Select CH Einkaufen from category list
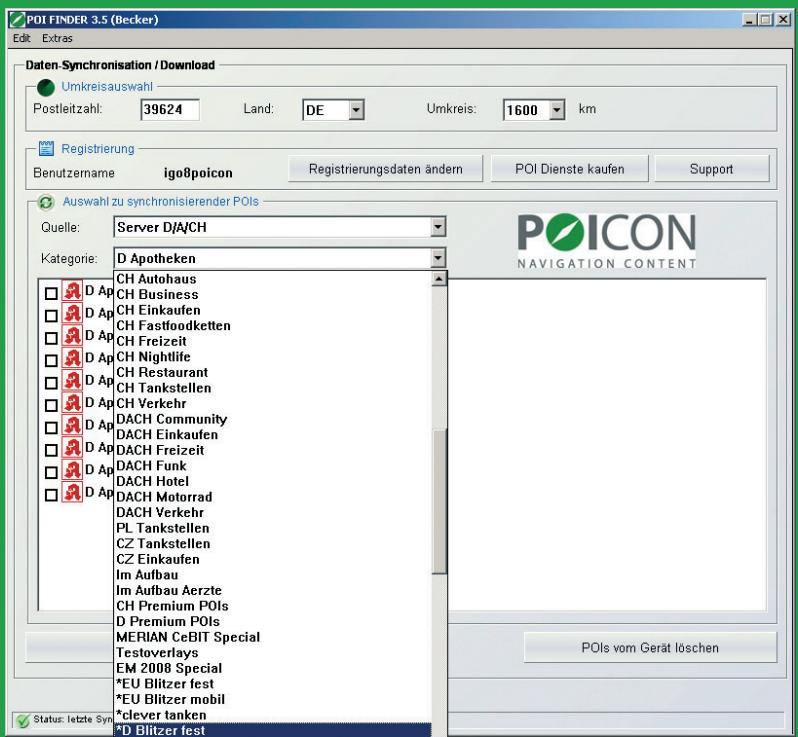 pyautogui.click(x=273, y=310)
